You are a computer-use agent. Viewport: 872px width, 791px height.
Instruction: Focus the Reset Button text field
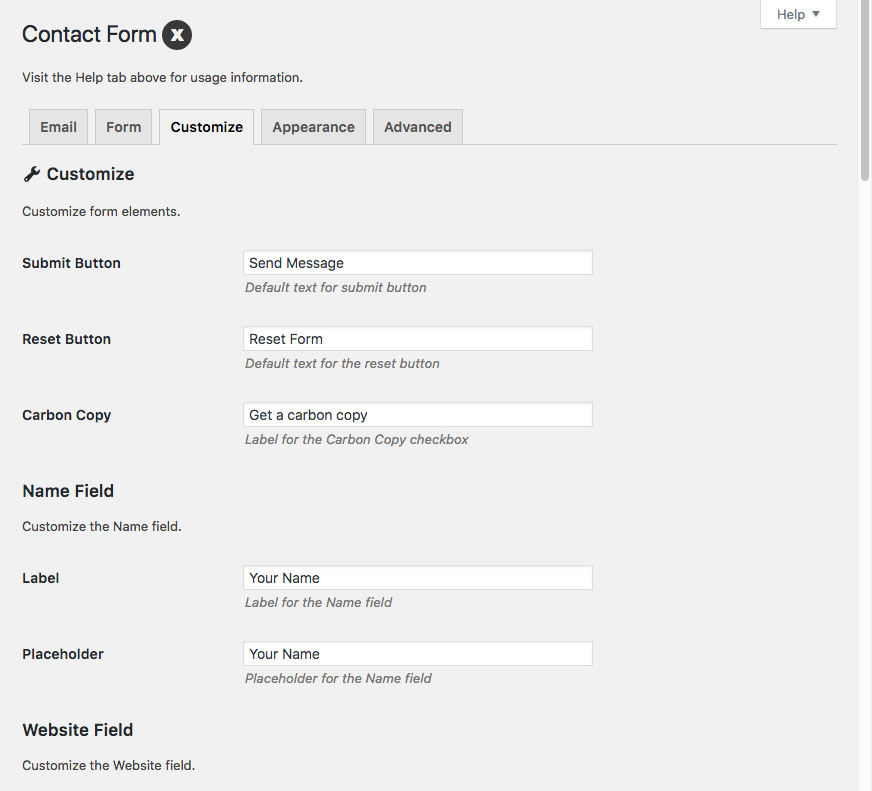[x=417, y=339]
